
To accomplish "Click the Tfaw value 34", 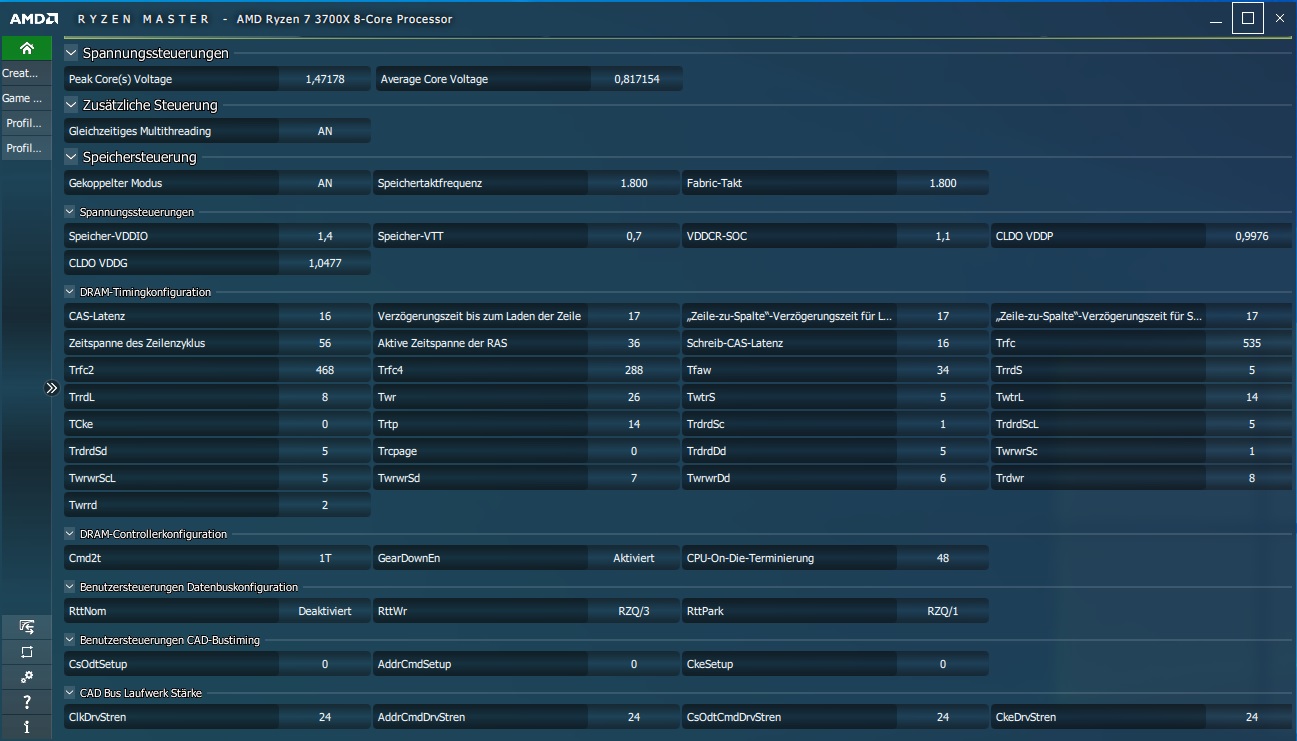I will pos(943,370).
